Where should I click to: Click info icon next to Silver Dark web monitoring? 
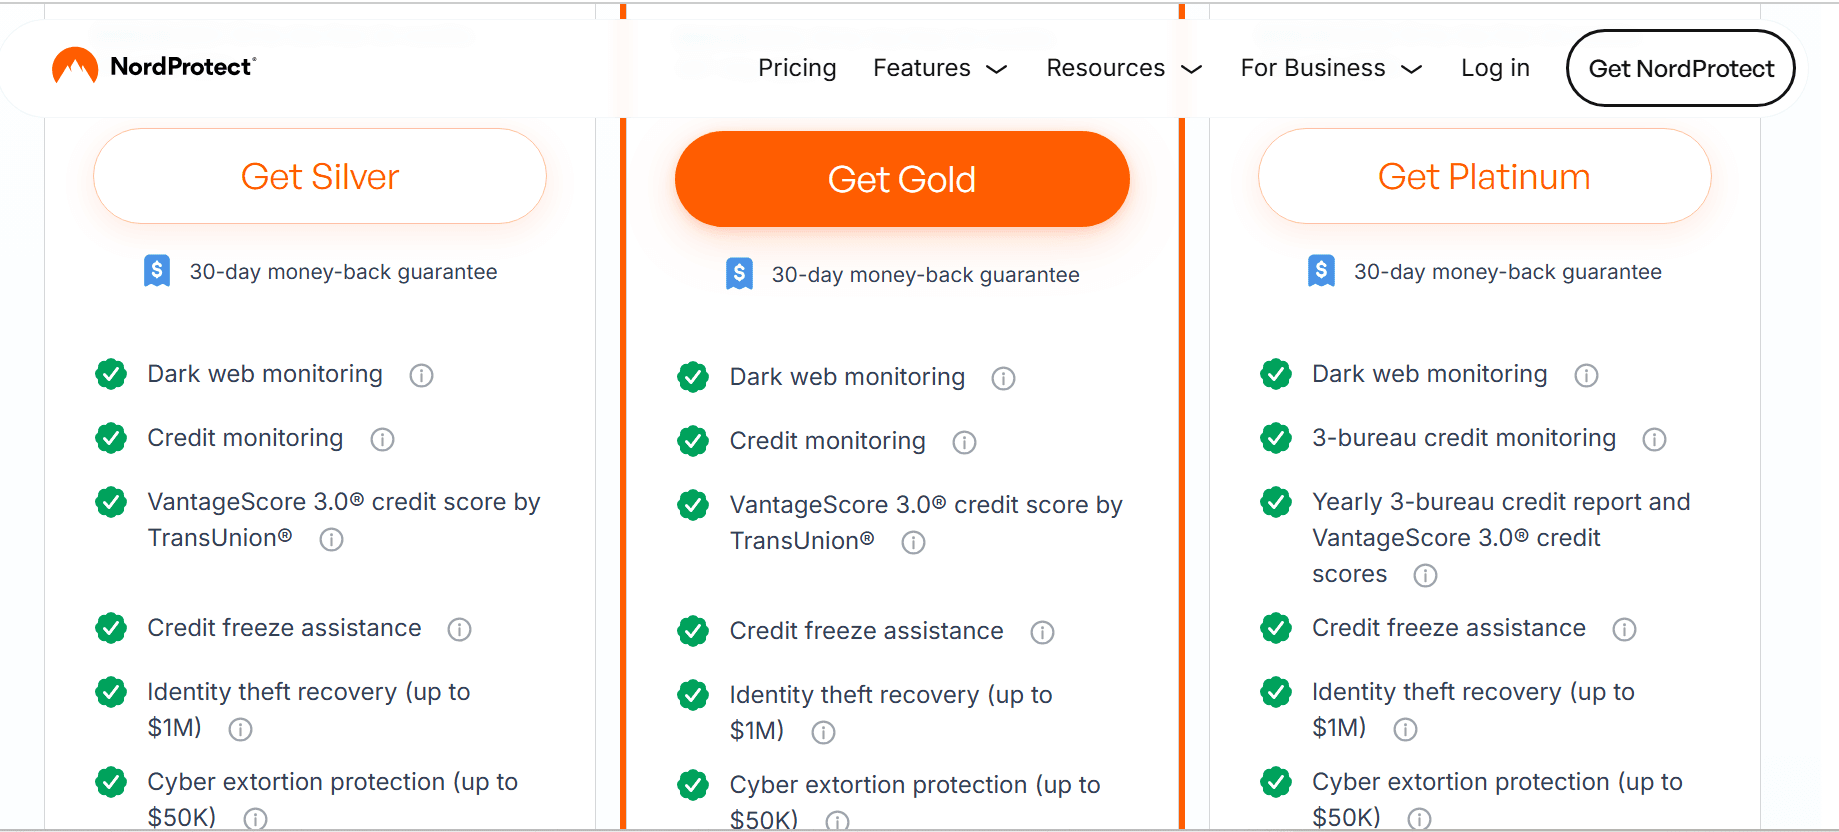(421, 376)
